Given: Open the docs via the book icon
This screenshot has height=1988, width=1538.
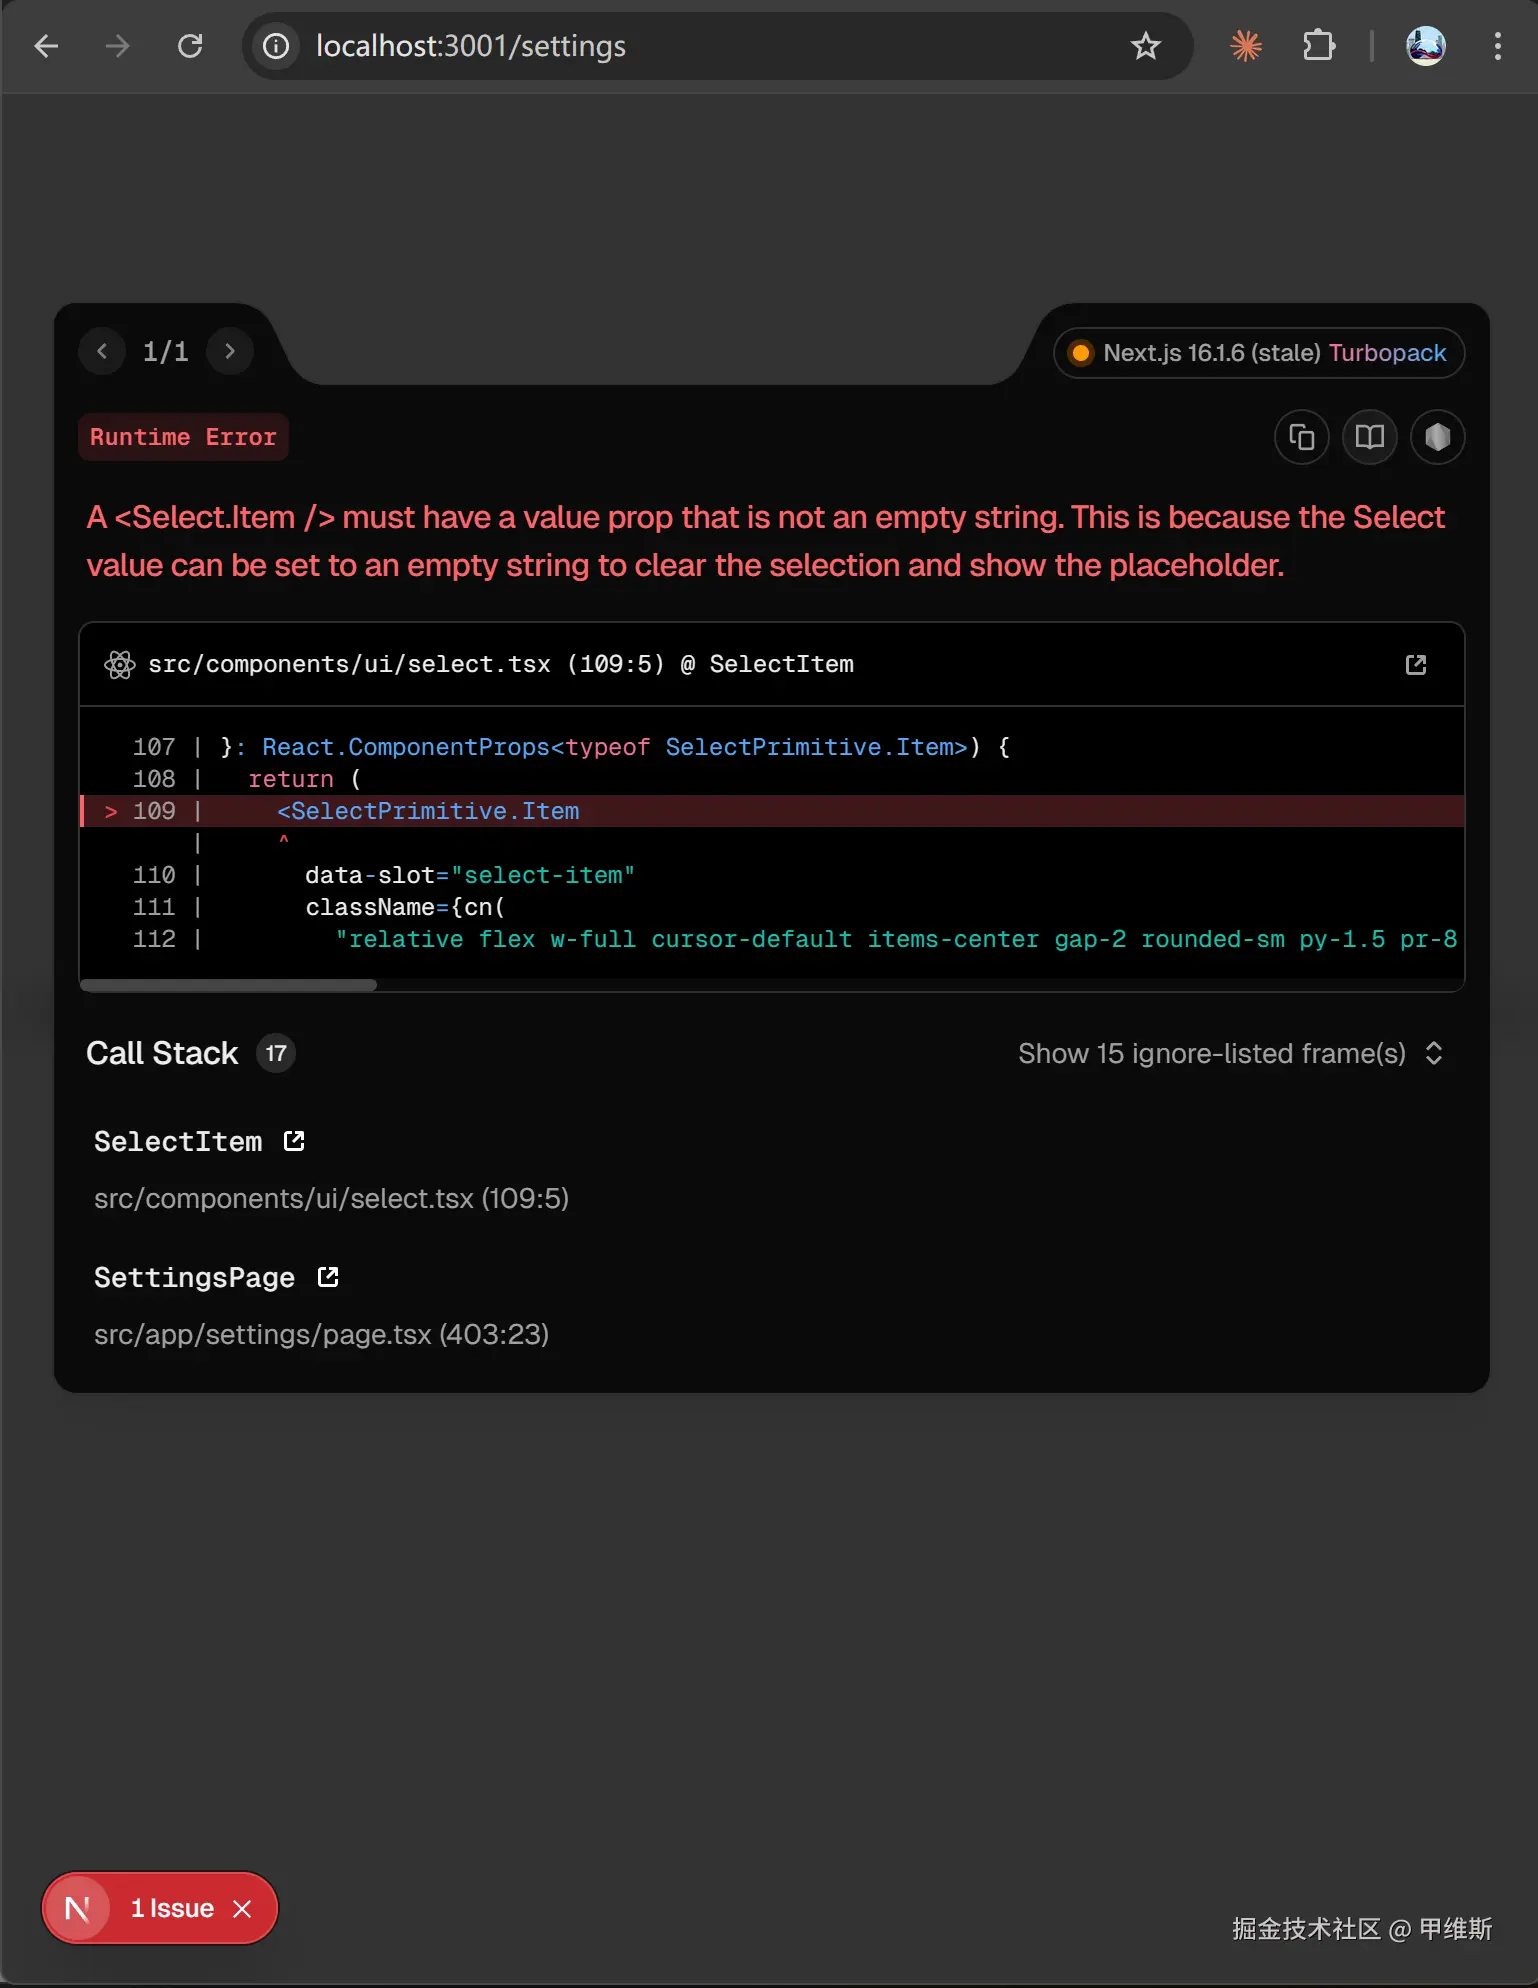Looking at the screenshot, I should tap(1369, 437).
